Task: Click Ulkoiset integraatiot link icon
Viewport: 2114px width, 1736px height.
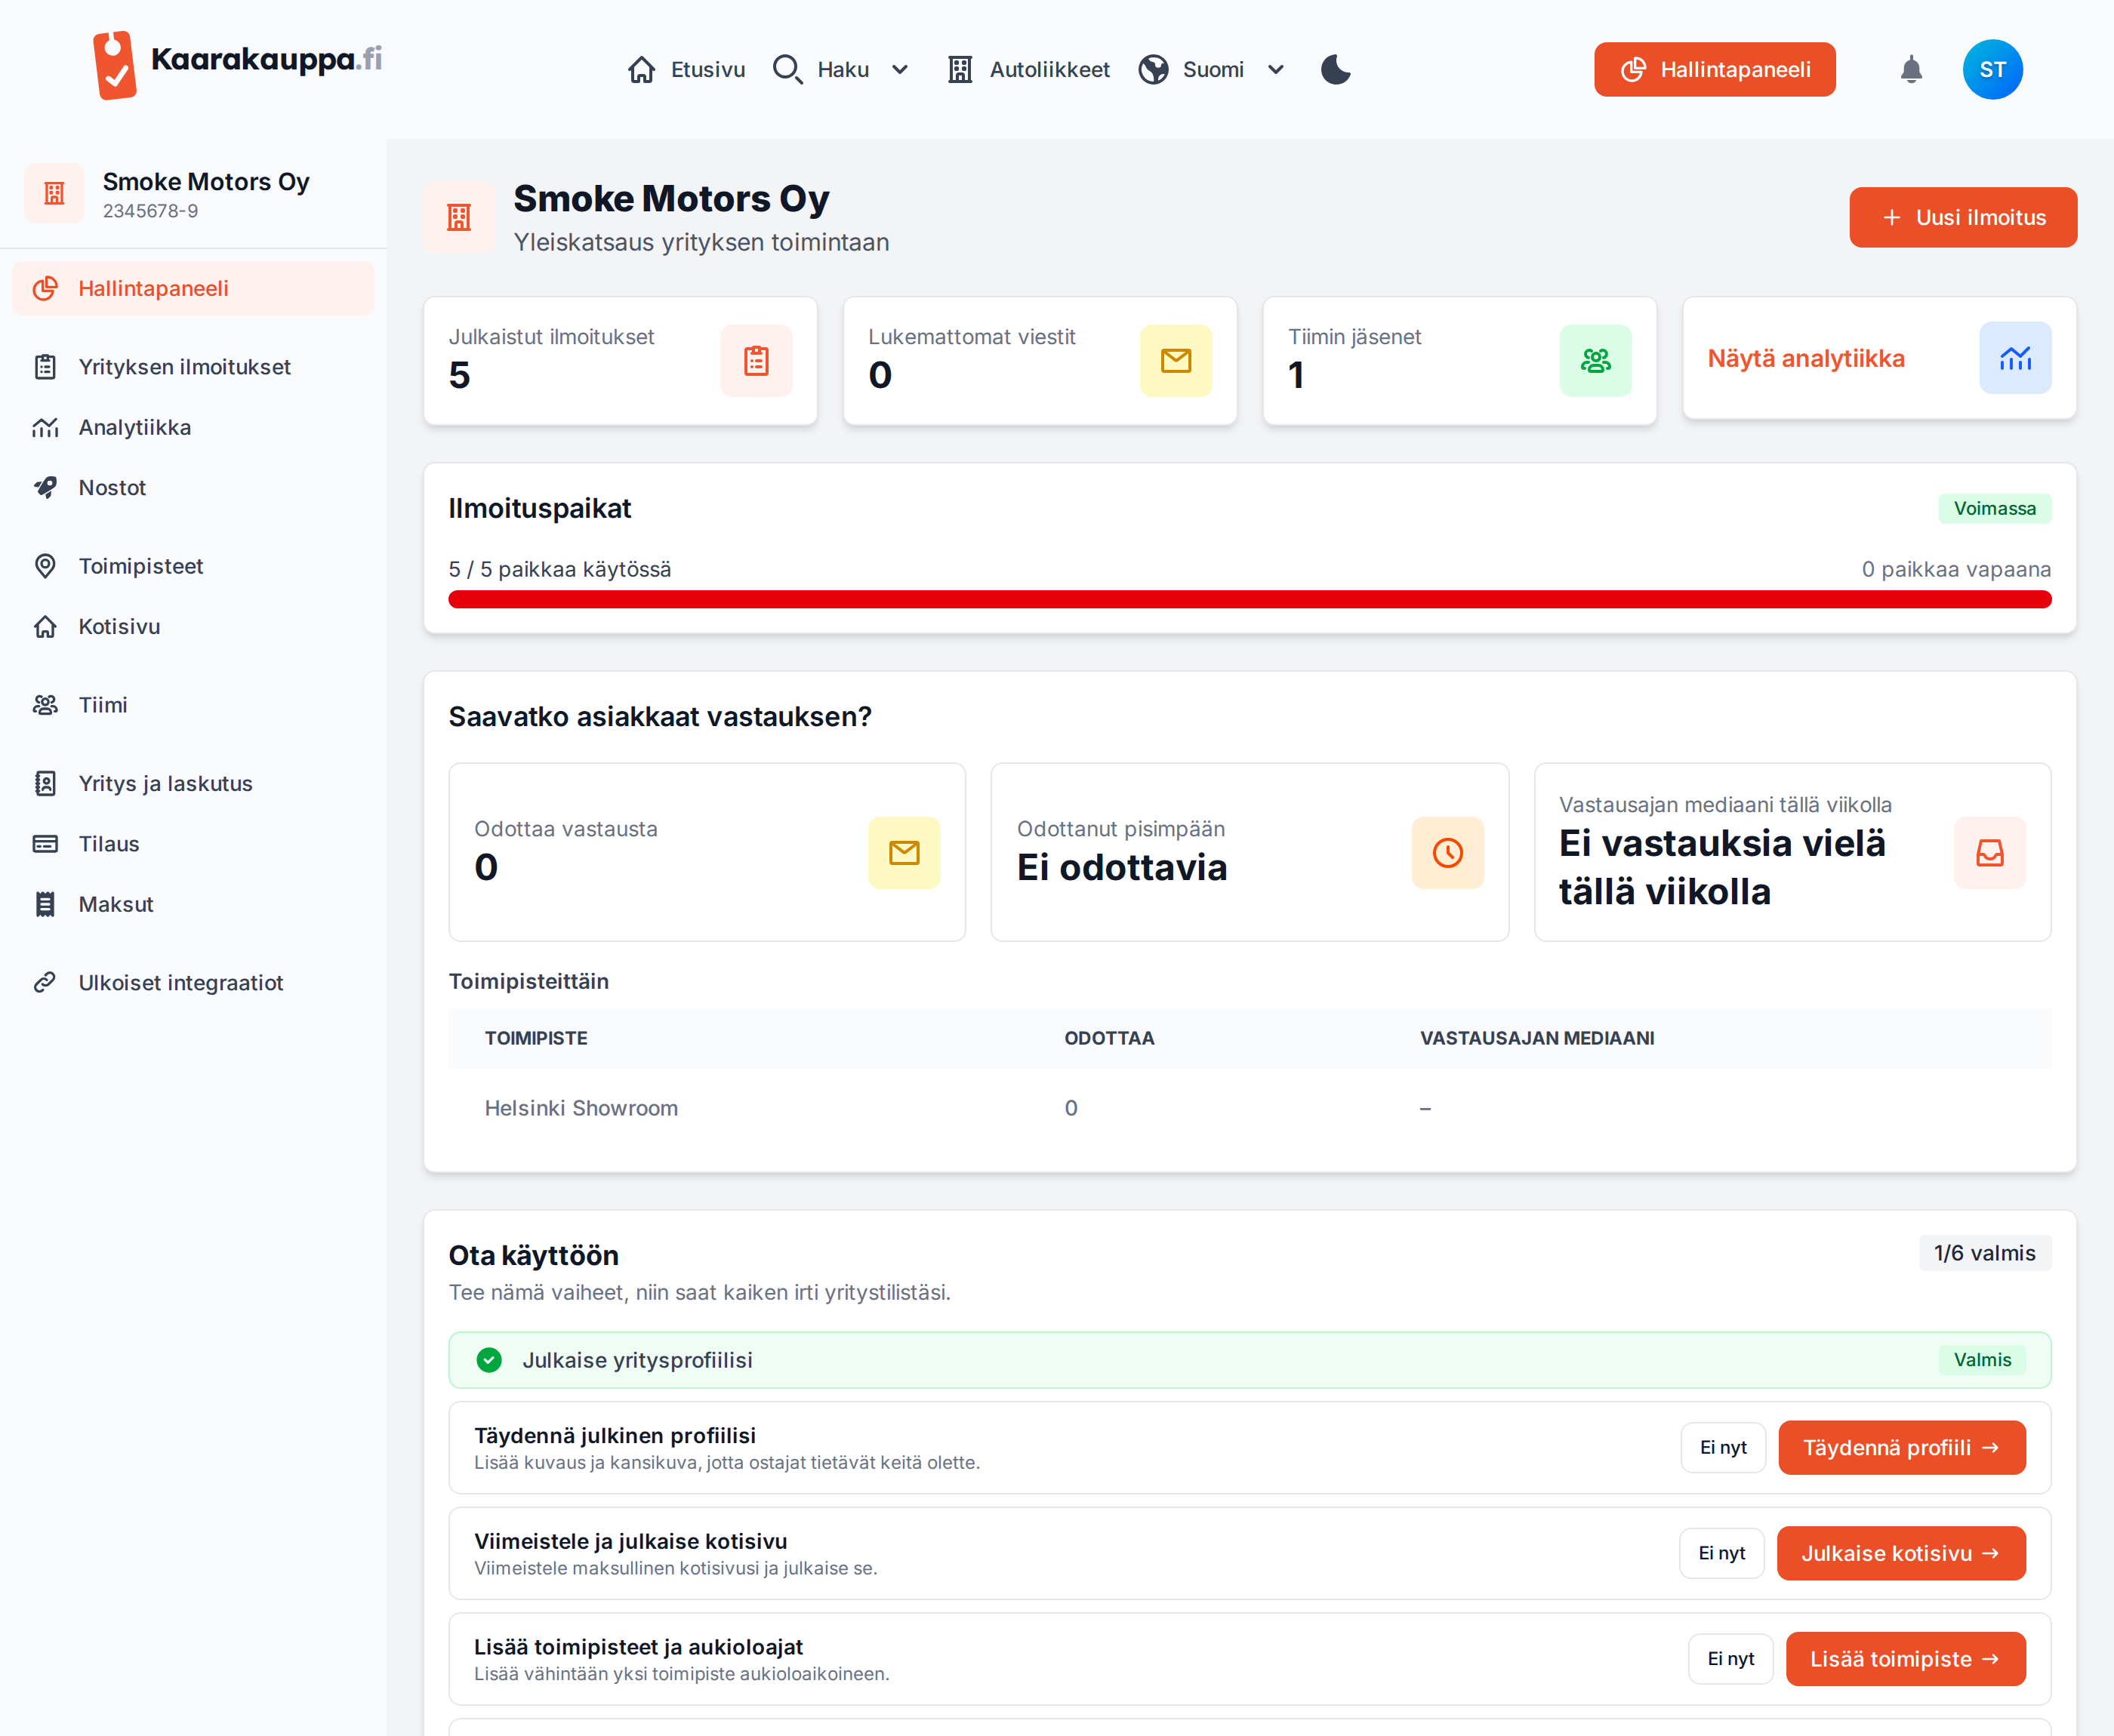Action: [45, 982]
